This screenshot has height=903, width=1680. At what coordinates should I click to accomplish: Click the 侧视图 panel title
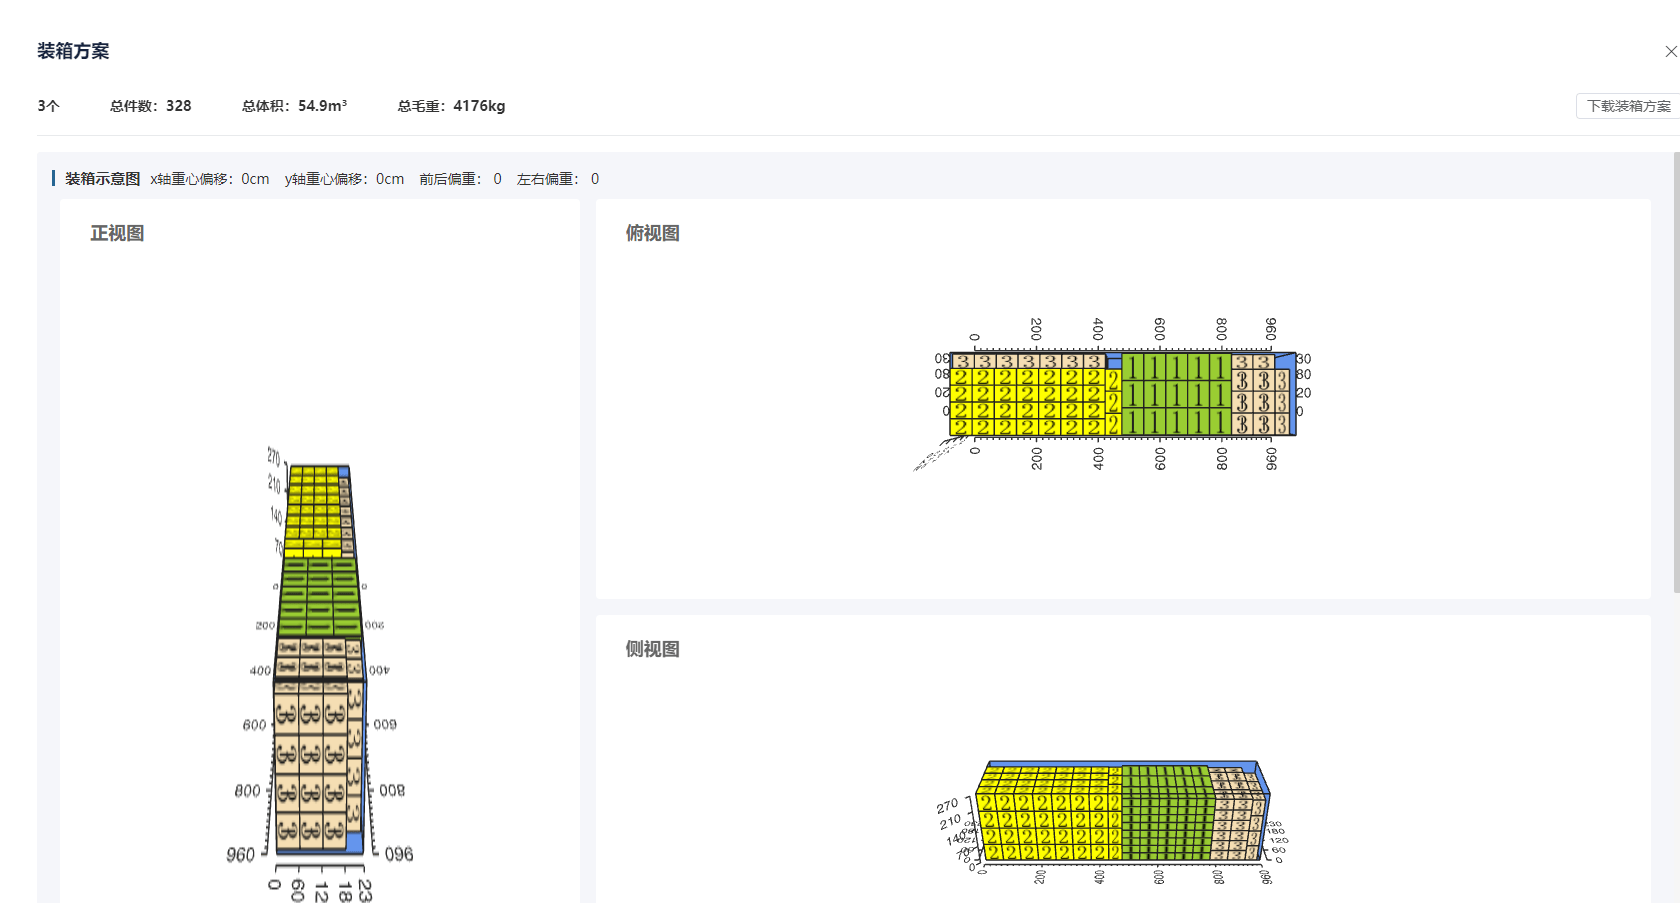pyautogui.click(x=652, y=649)
